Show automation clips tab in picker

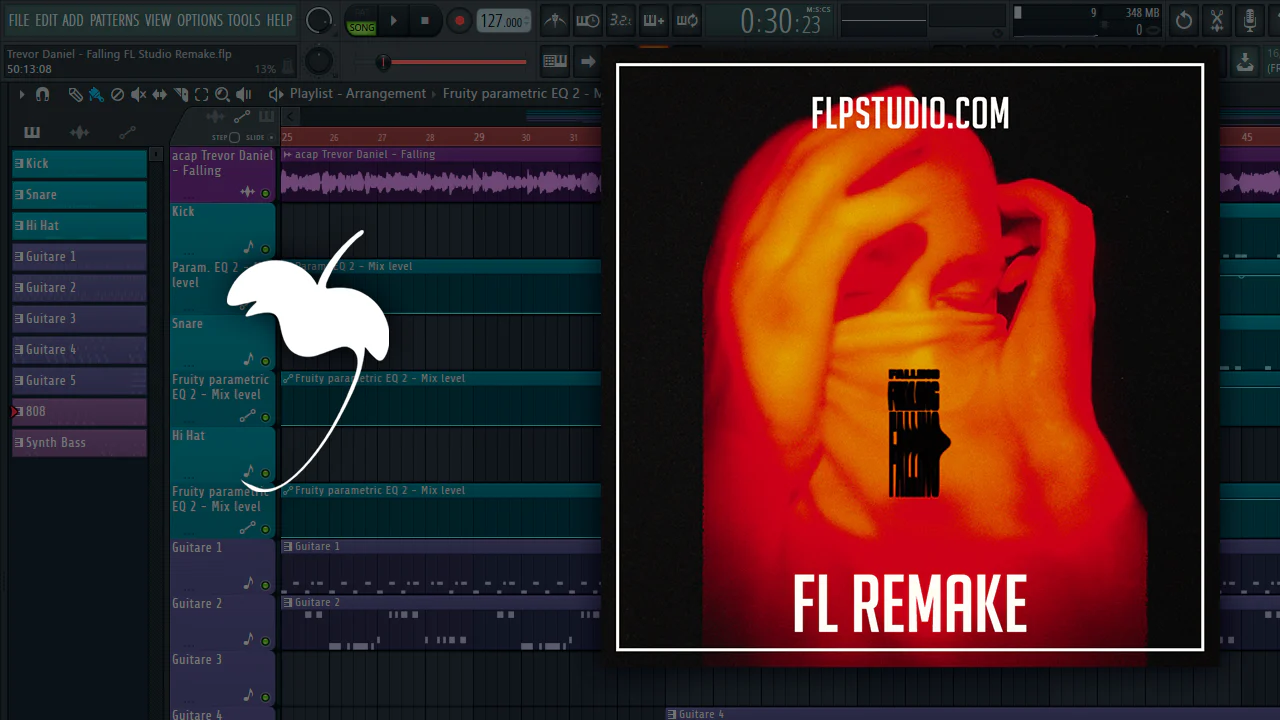[x=127, y=132]
